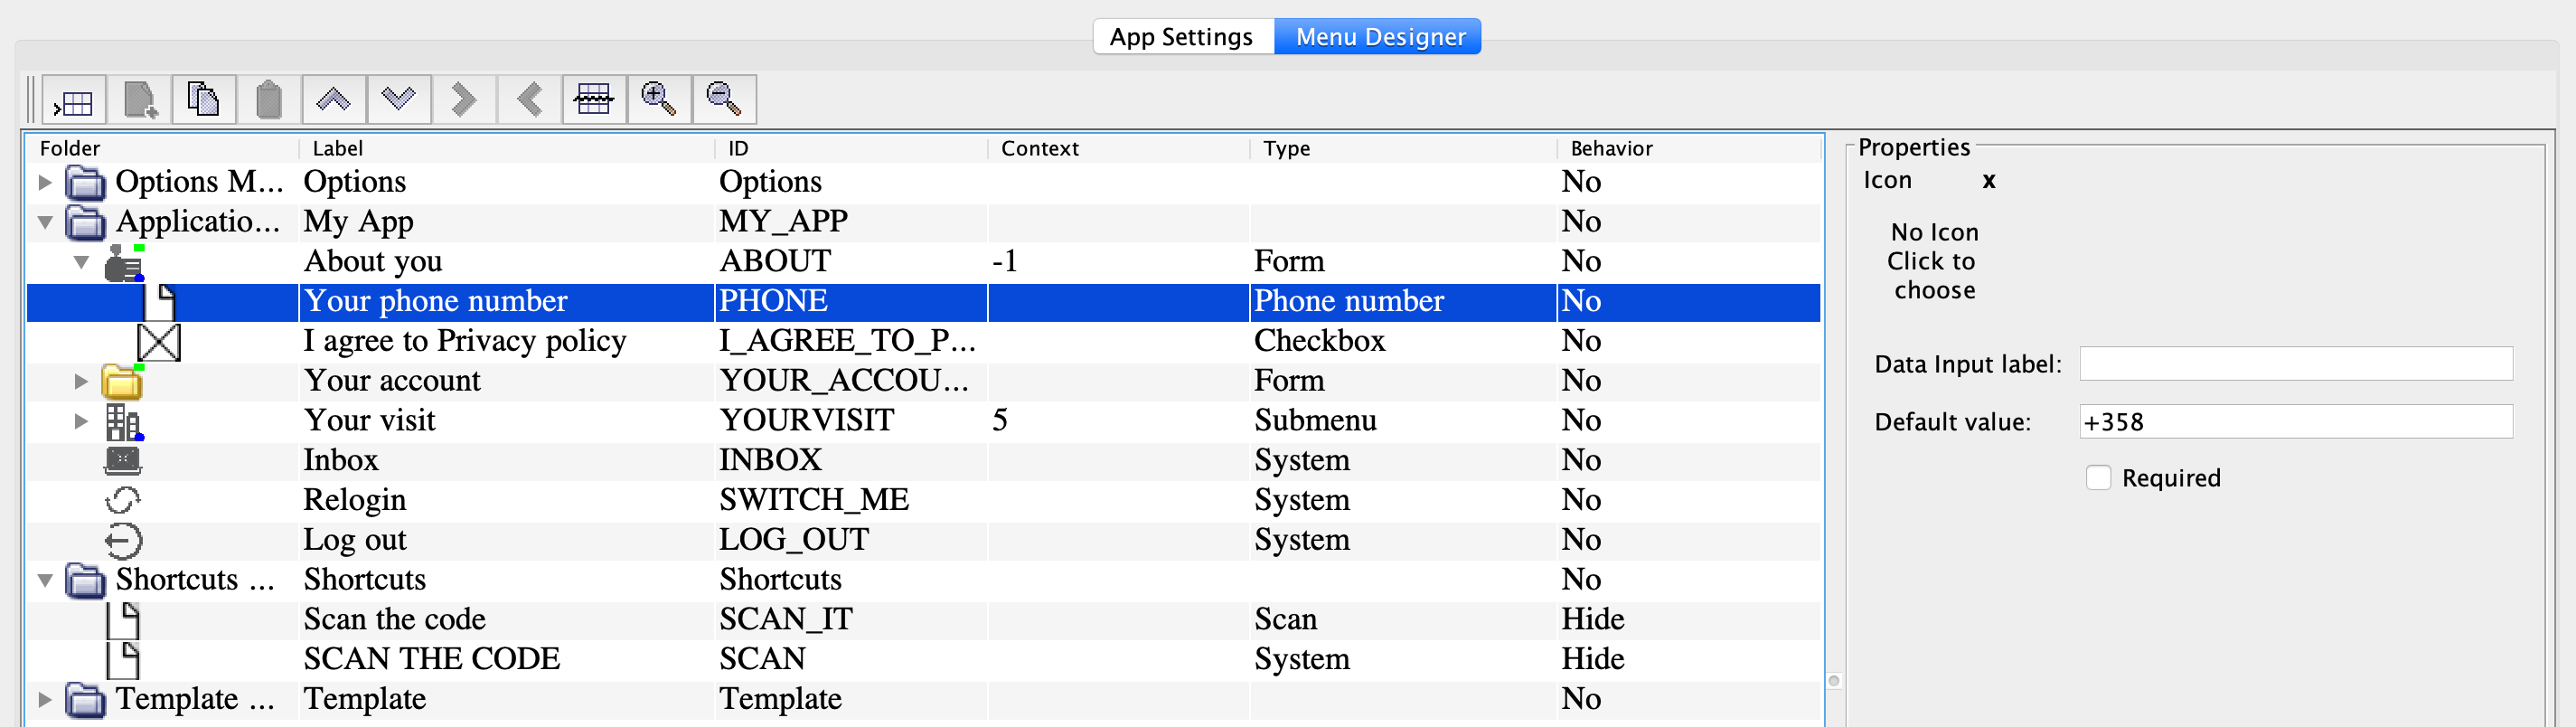Move selected item down with down arrow
This screenshot has height=727, width=2576.
398,101
